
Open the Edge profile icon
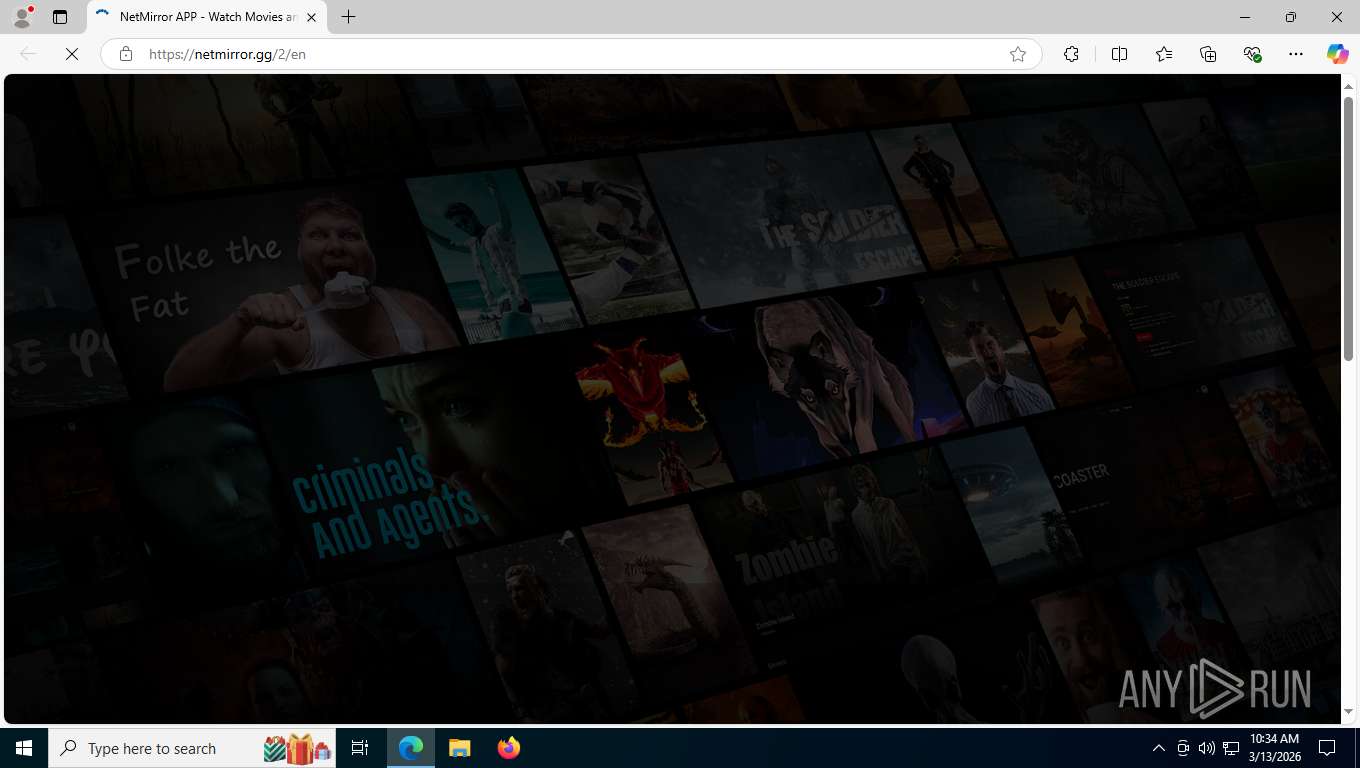coord(22,17)
